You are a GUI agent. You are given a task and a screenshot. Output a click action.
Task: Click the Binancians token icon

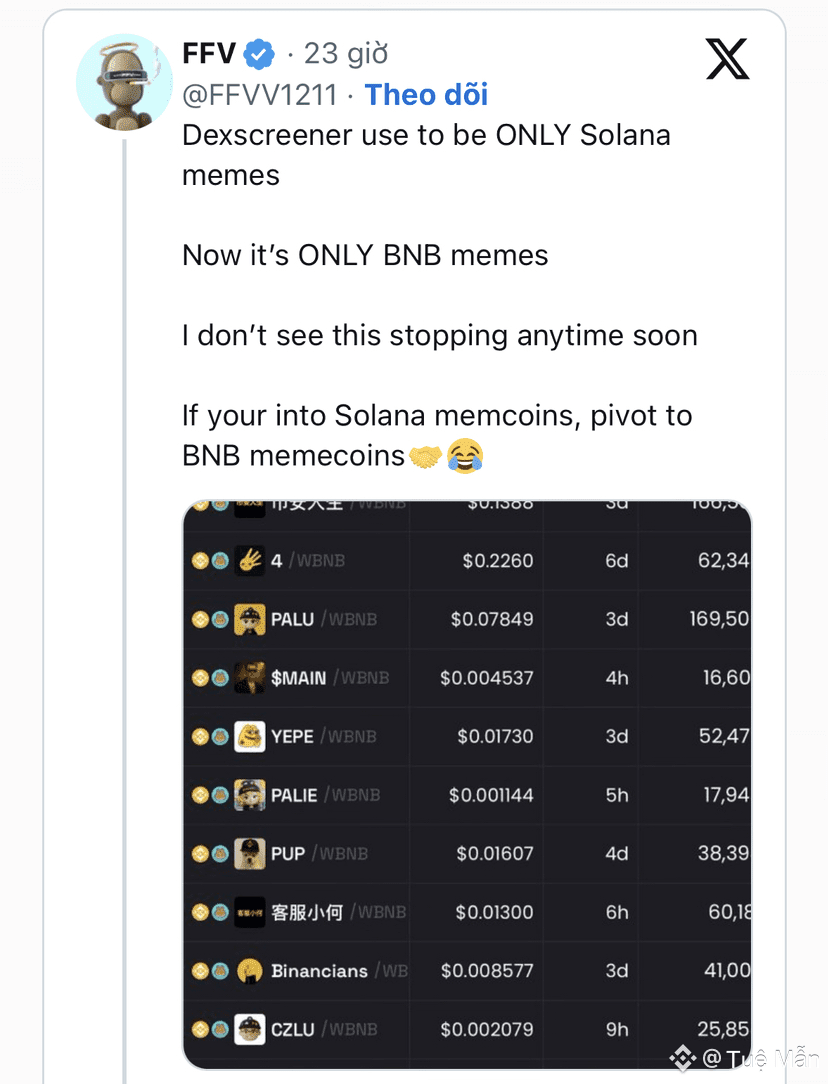coord(249,970)
